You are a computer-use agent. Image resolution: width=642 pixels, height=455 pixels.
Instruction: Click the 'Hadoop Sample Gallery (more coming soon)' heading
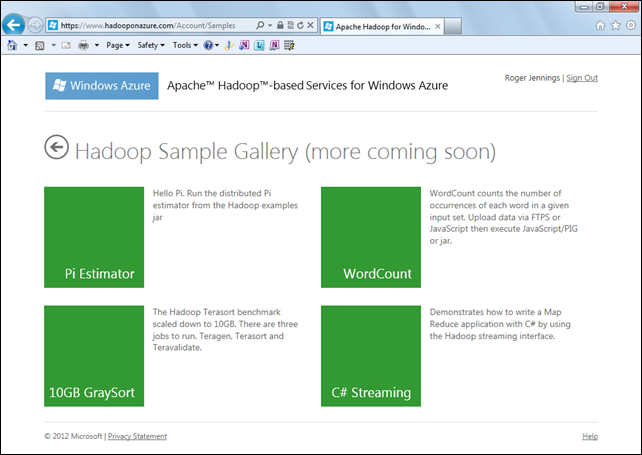click(285, 152)
